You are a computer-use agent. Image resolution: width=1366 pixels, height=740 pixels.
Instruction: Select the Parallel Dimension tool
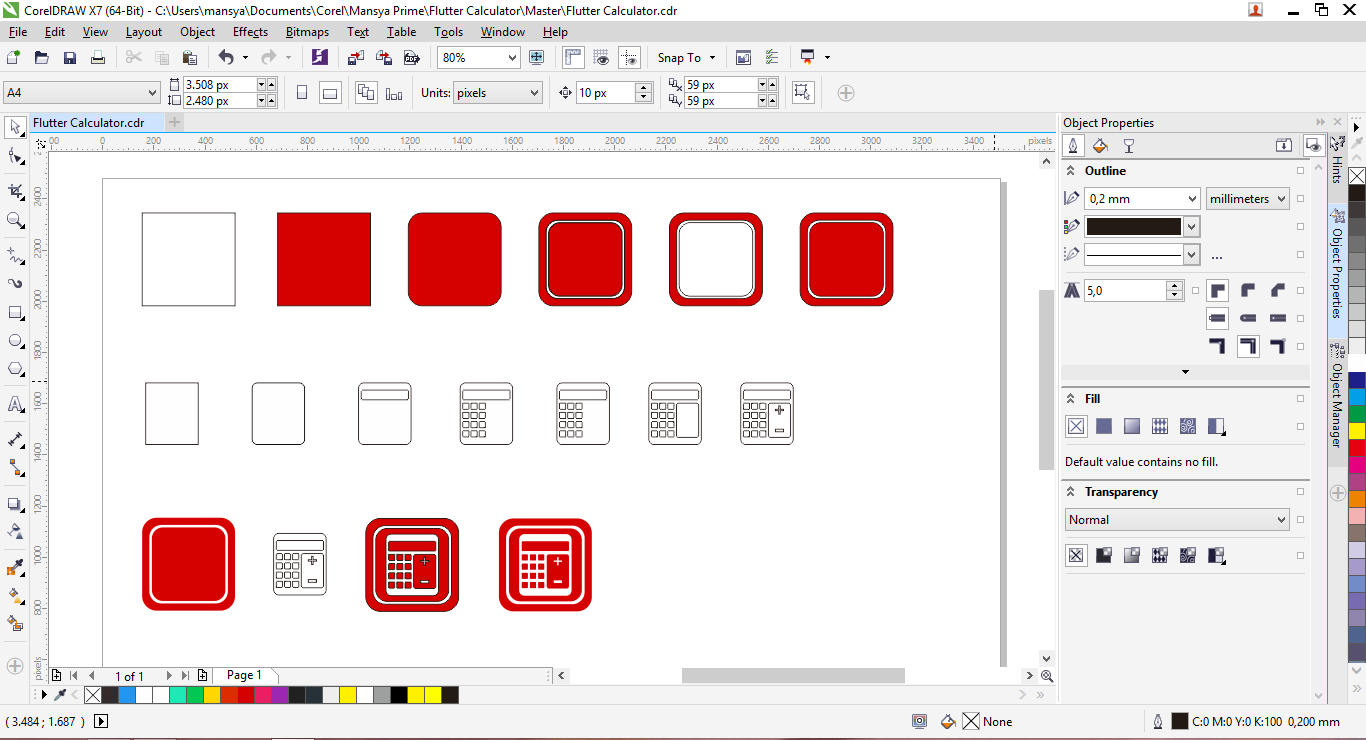tap(15, 439)
